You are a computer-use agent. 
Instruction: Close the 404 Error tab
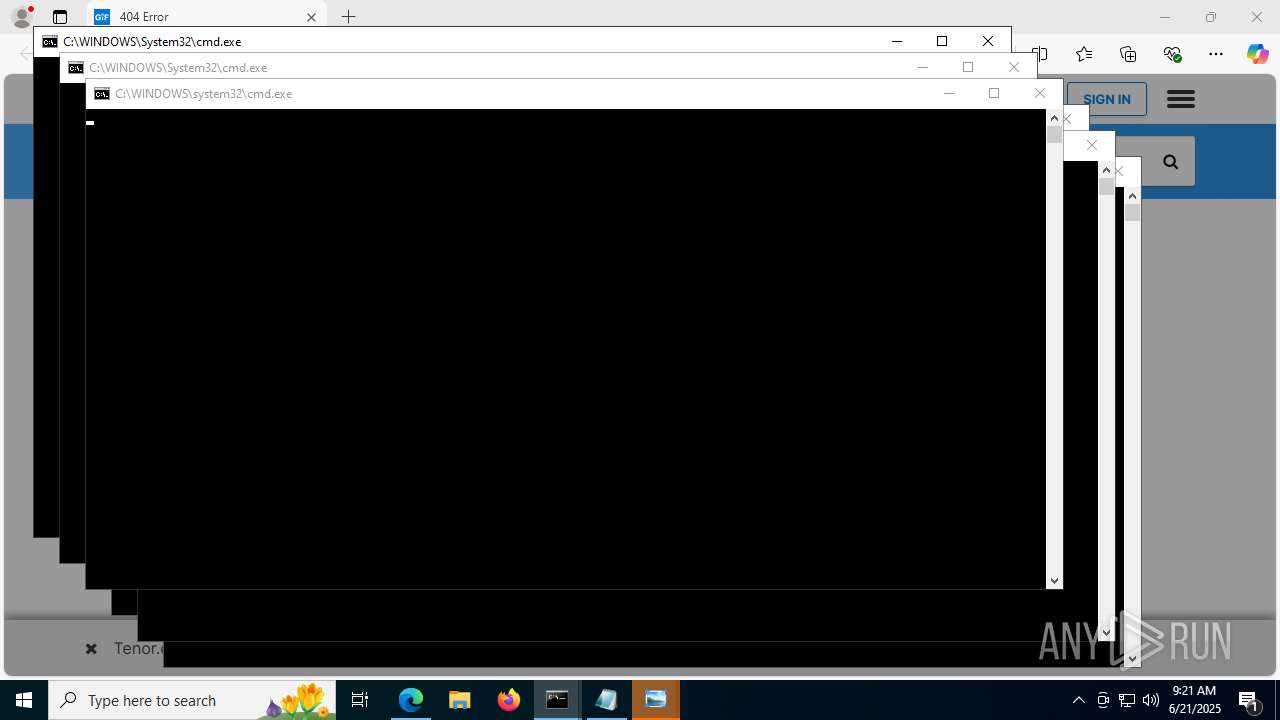311,17
